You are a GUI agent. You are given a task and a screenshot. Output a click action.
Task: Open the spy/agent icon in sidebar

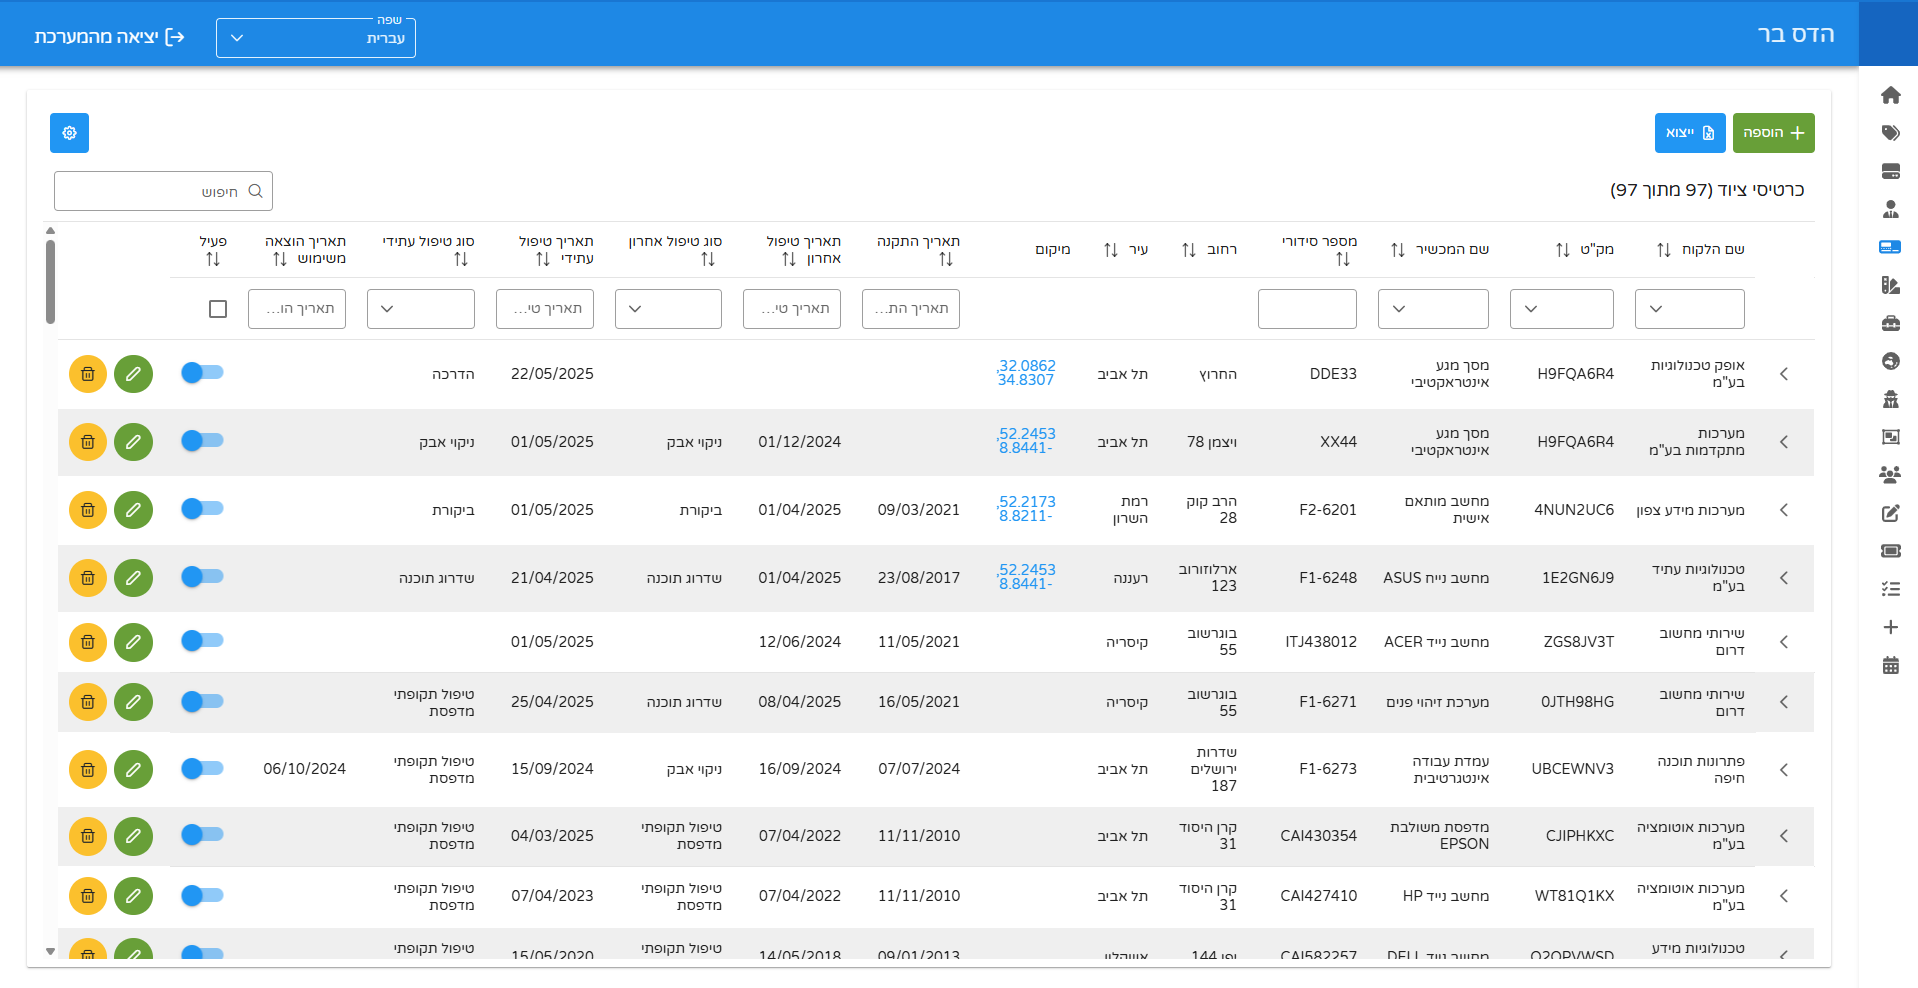[x=1890, y=399]
